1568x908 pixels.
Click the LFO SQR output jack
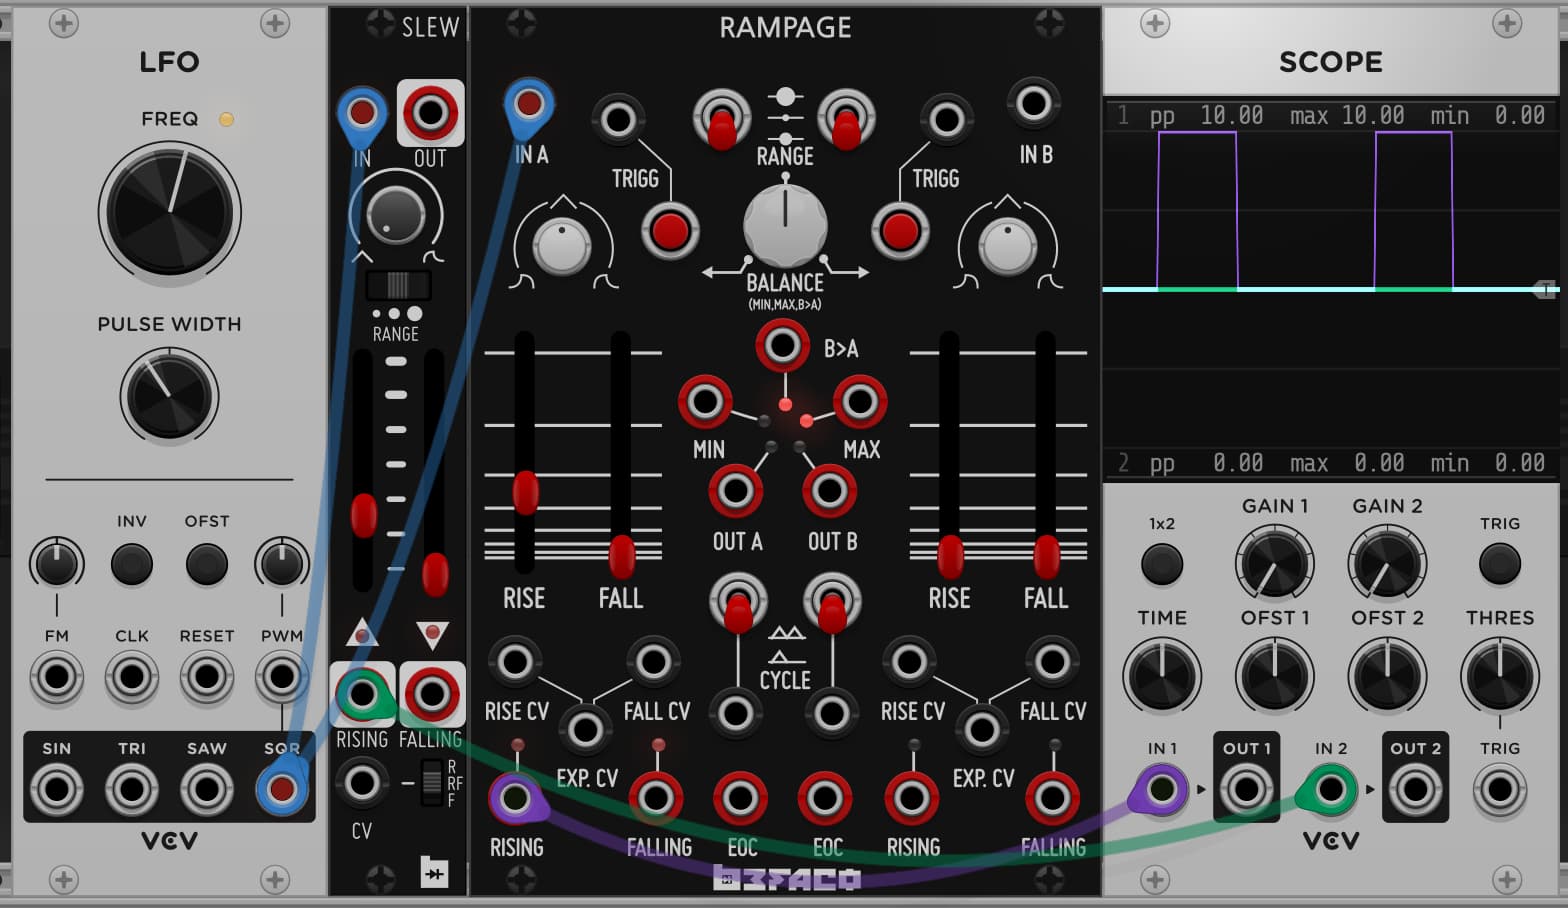coord(282,790)
